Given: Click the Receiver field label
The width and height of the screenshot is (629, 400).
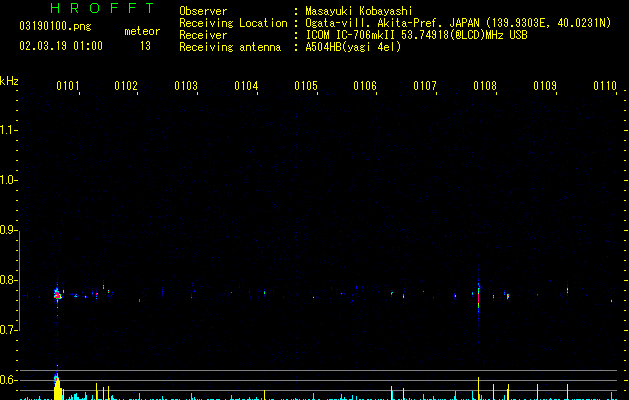Looking at the screenshot, I should point(203,35).
